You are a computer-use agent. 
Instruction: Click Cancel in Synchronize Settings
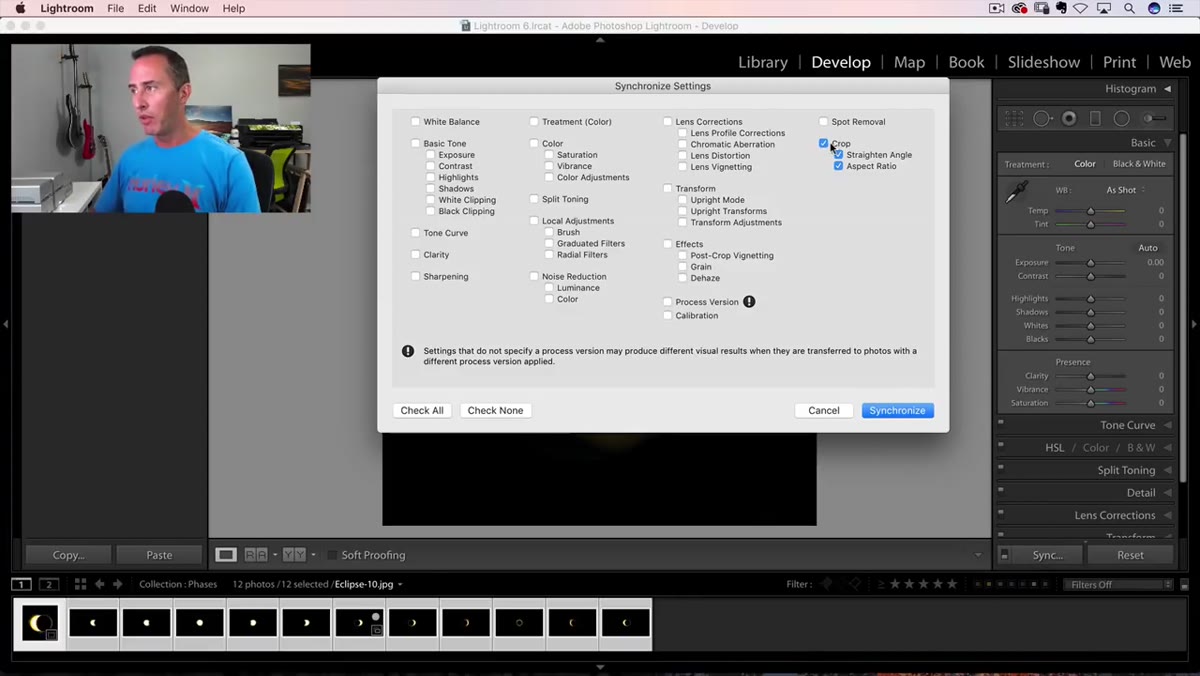[x=824, y=410]
